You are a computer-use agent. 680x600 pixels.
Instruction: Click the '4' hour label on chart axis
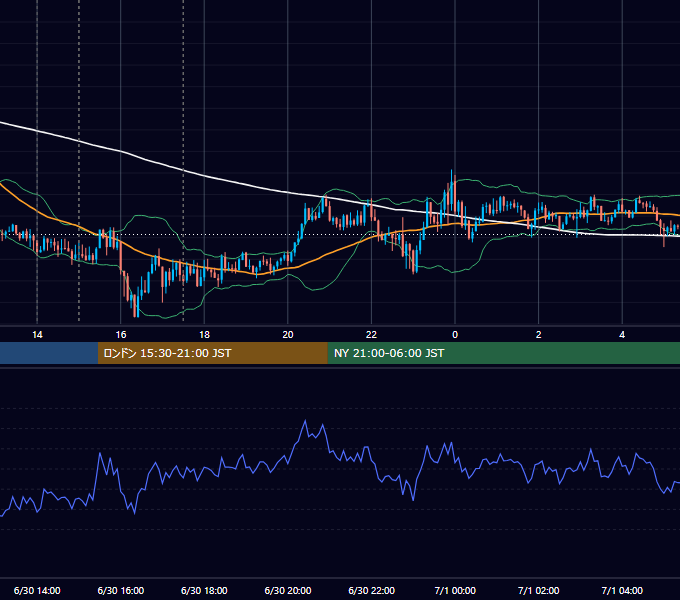(622, 335)
